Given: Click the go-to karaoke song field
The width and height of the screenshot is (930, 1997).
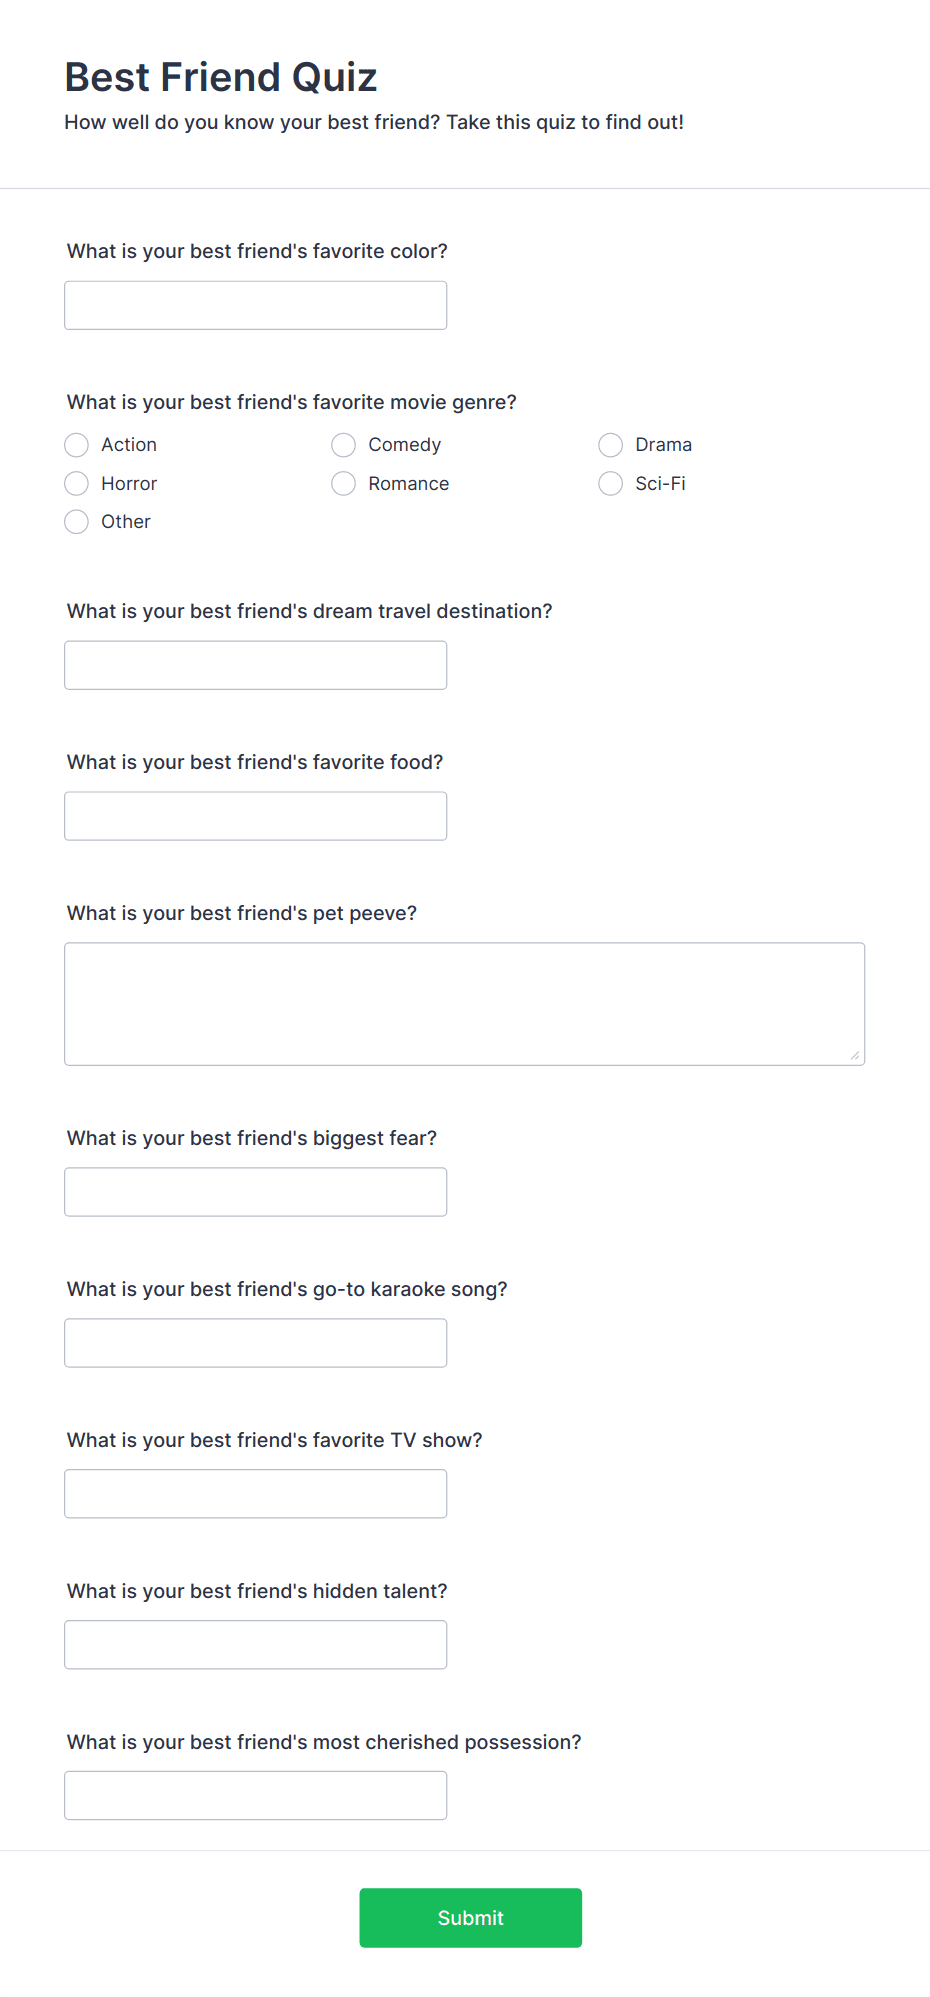Looking at the screenshot, I should point(256,1343).
